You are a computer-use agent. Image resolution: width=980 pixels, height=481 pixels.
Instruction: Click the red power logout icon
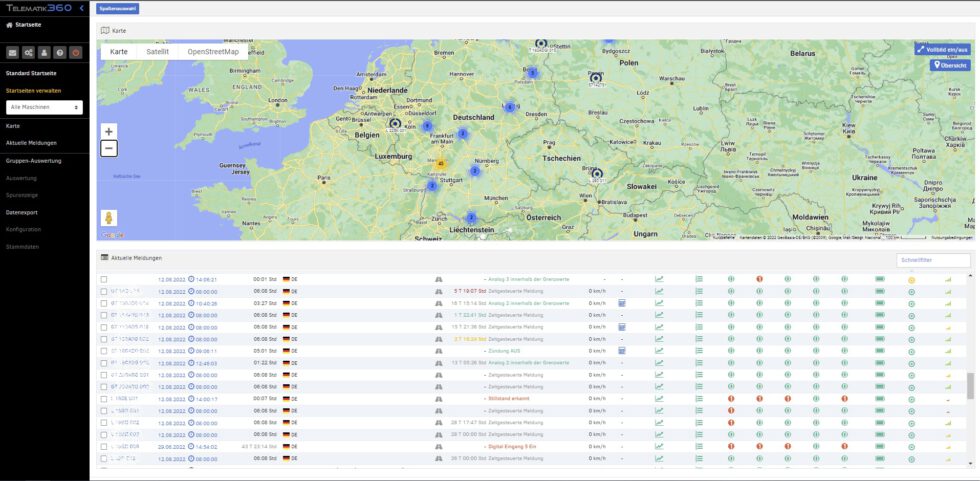[75, 52]
